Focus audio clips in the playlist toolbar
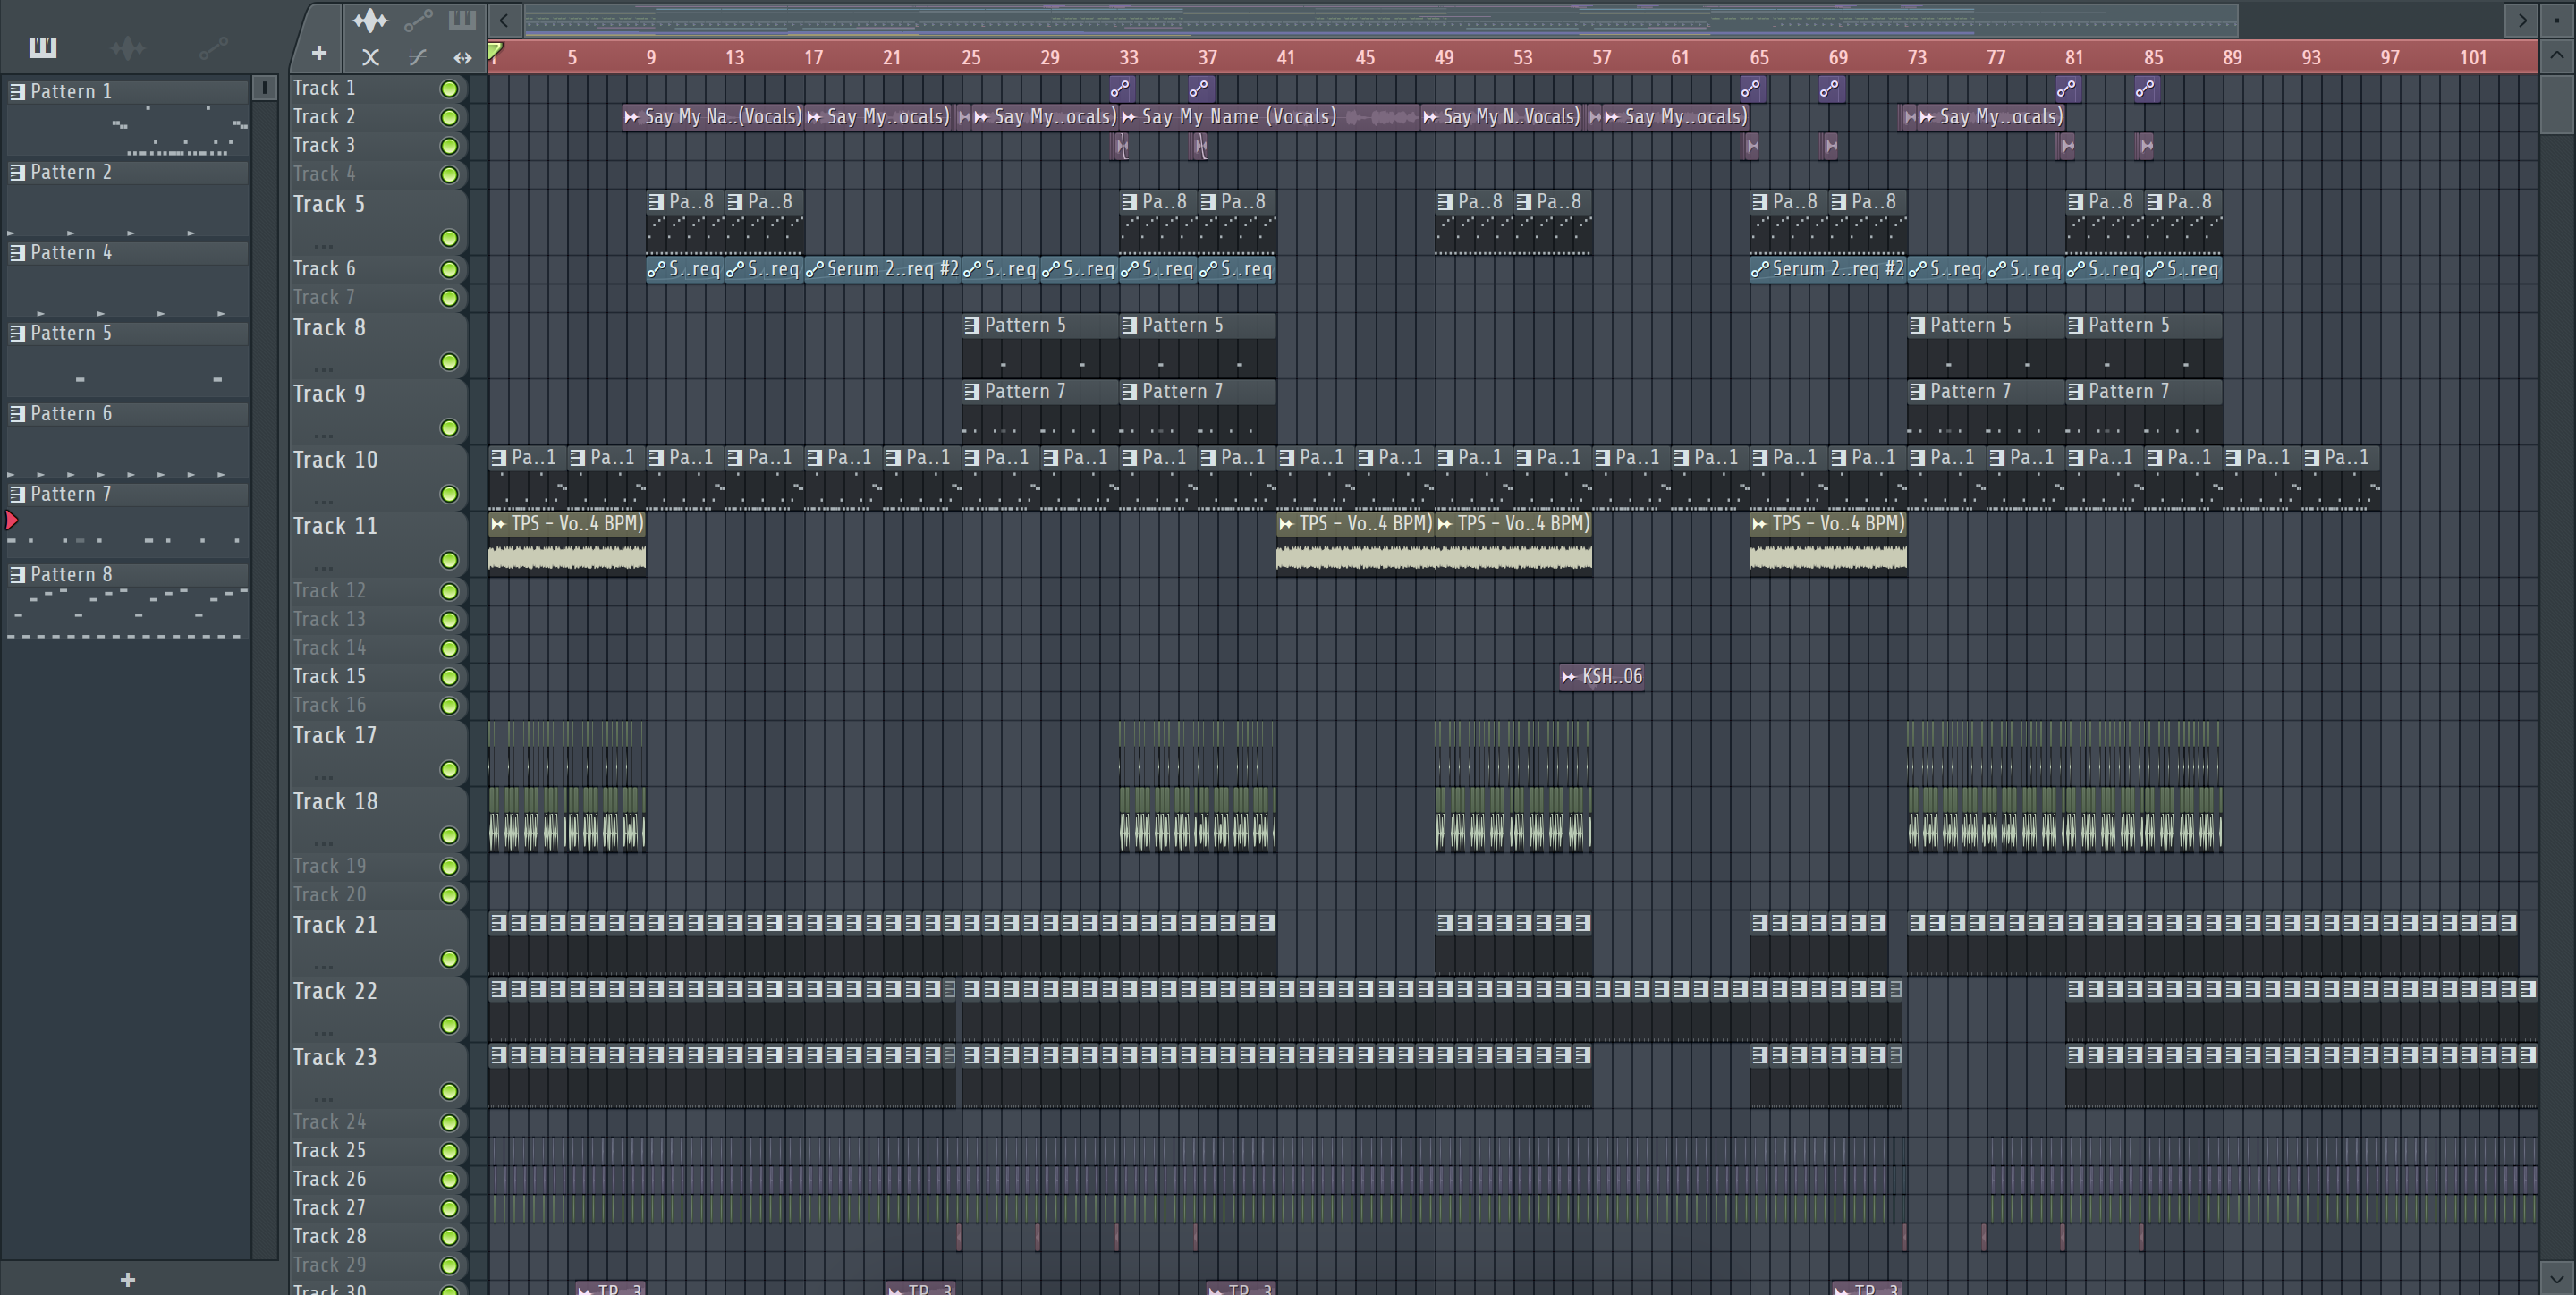 tap(369, 20)
